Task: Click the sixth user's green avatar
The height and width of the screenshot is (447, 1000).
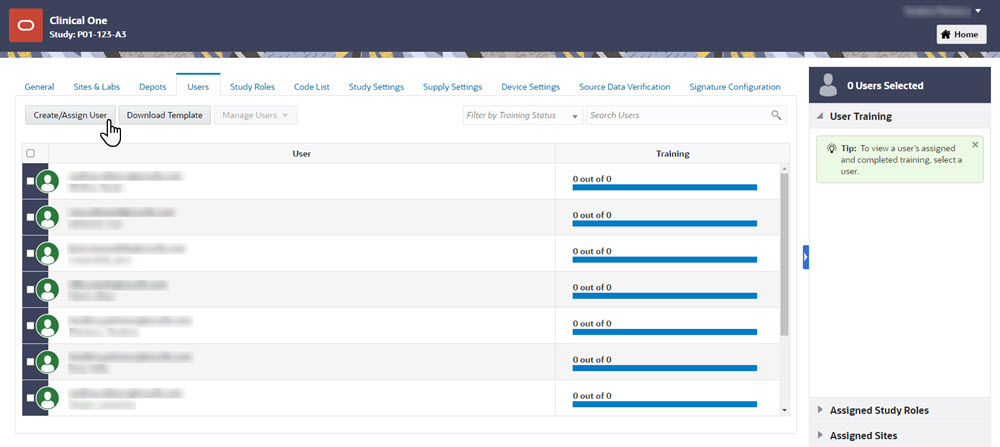Action: 48,362
